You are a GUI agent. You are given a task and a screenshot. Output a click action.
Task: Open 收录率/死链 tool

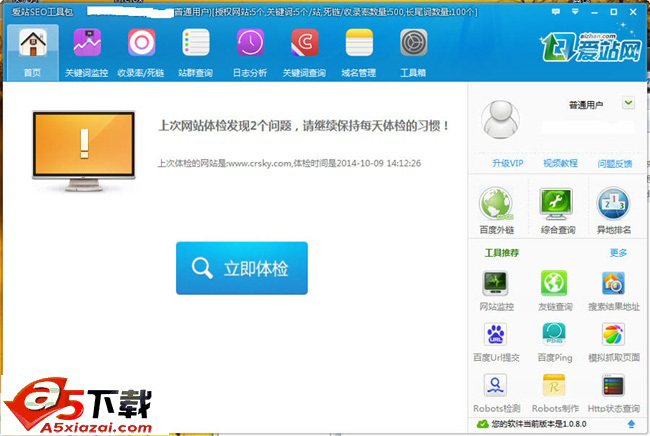[141, 53]
